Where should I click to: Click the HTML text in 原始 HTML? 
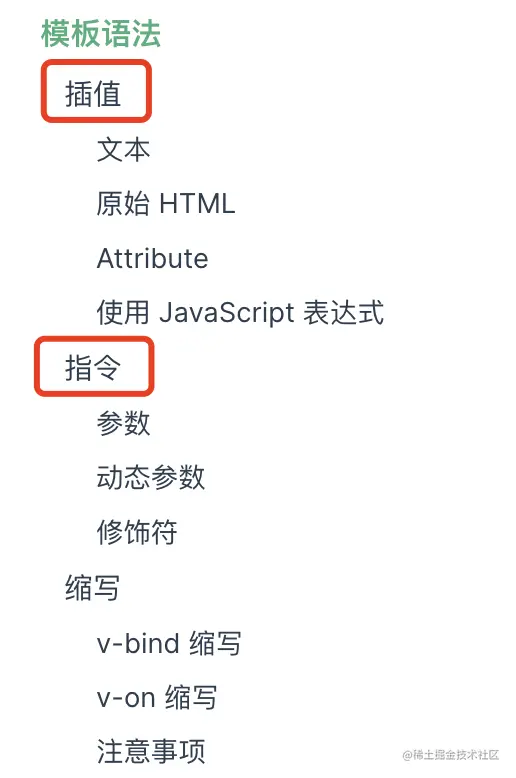pos(197,203)
